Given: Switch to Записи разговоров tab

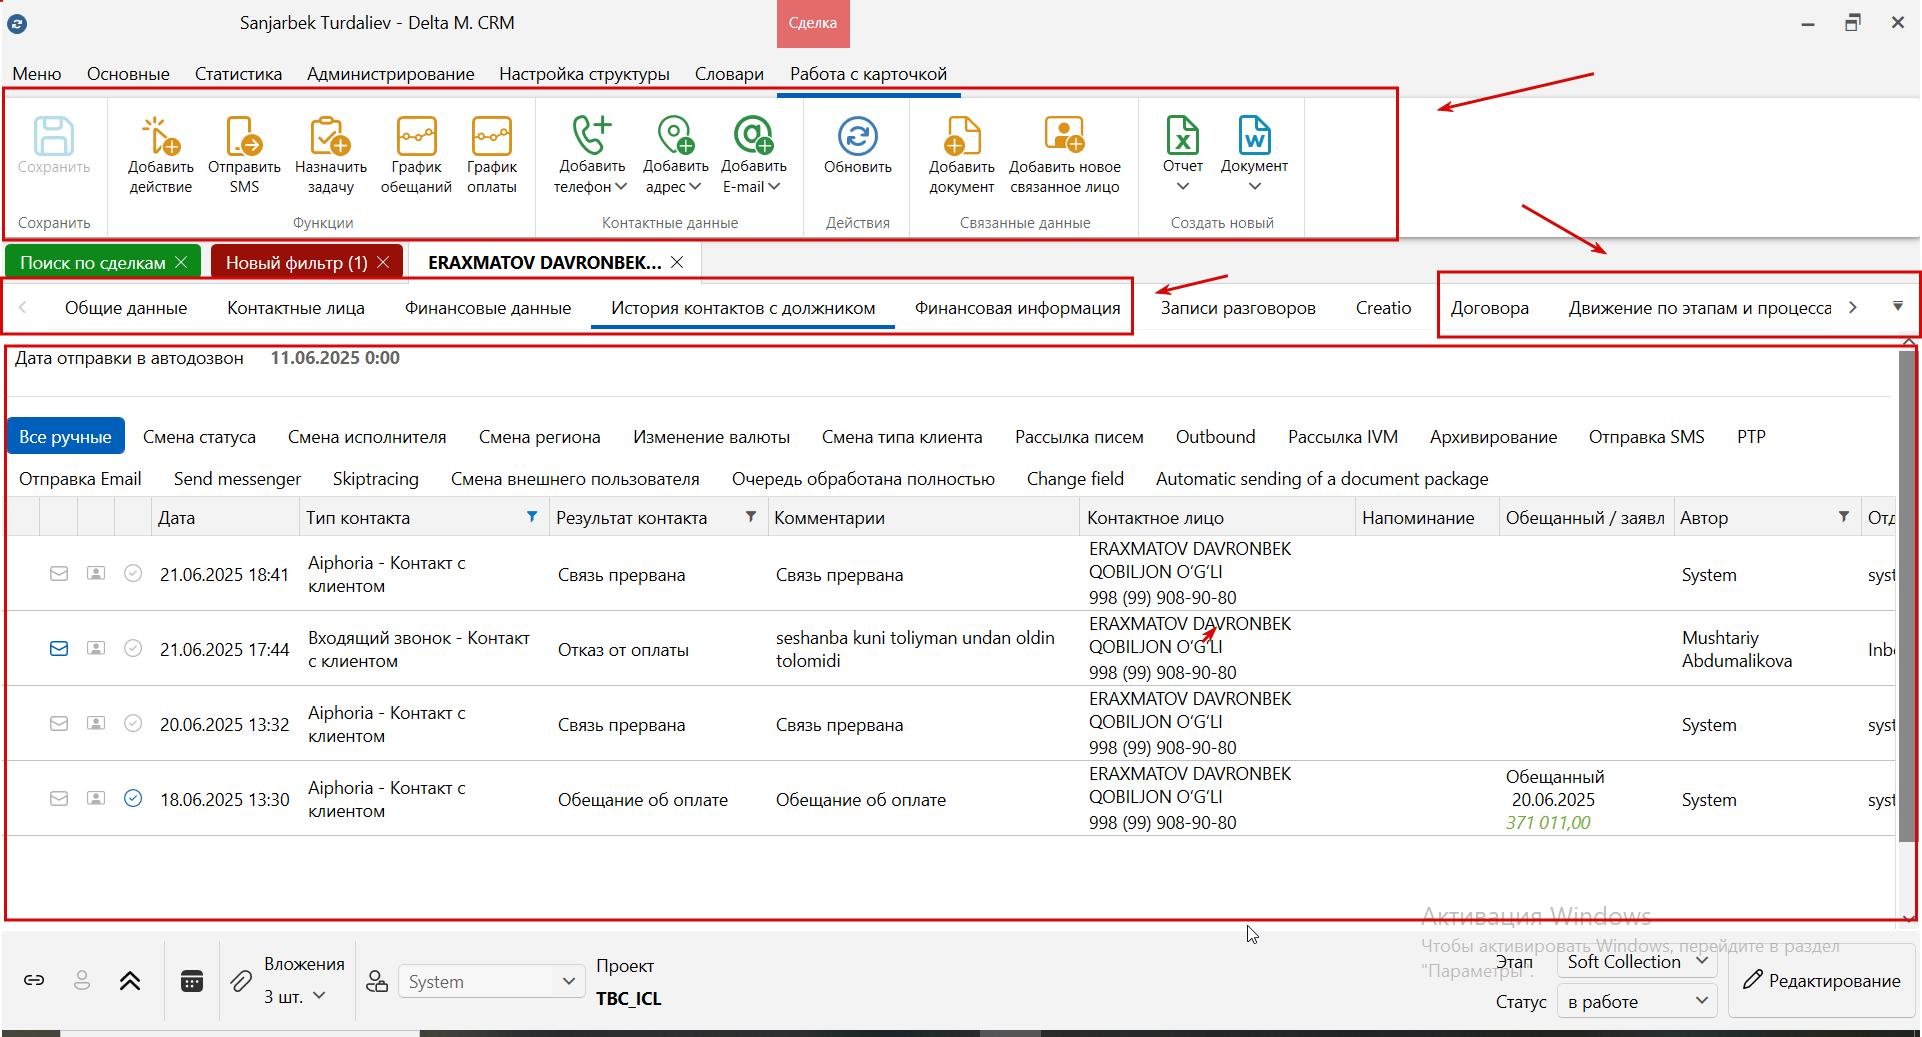Looking at the screenshot, I should point(1238,308).
